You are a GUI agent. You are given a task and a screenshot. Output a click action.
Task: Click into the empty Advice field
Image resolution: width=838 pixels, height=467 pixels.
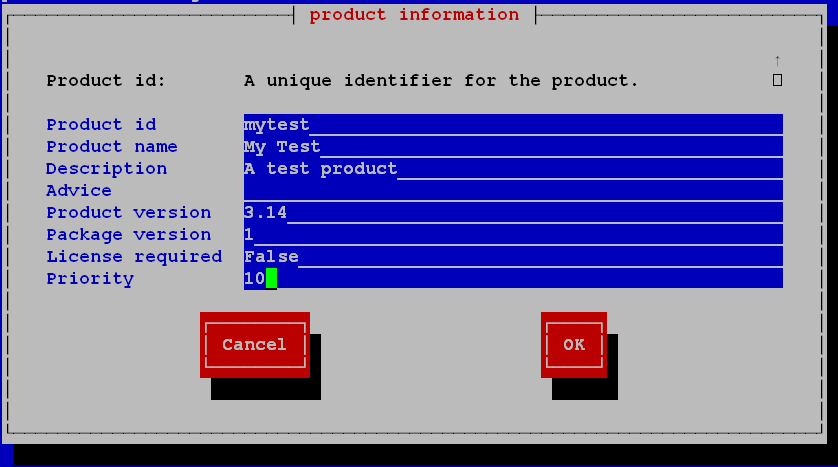(513, 190)
